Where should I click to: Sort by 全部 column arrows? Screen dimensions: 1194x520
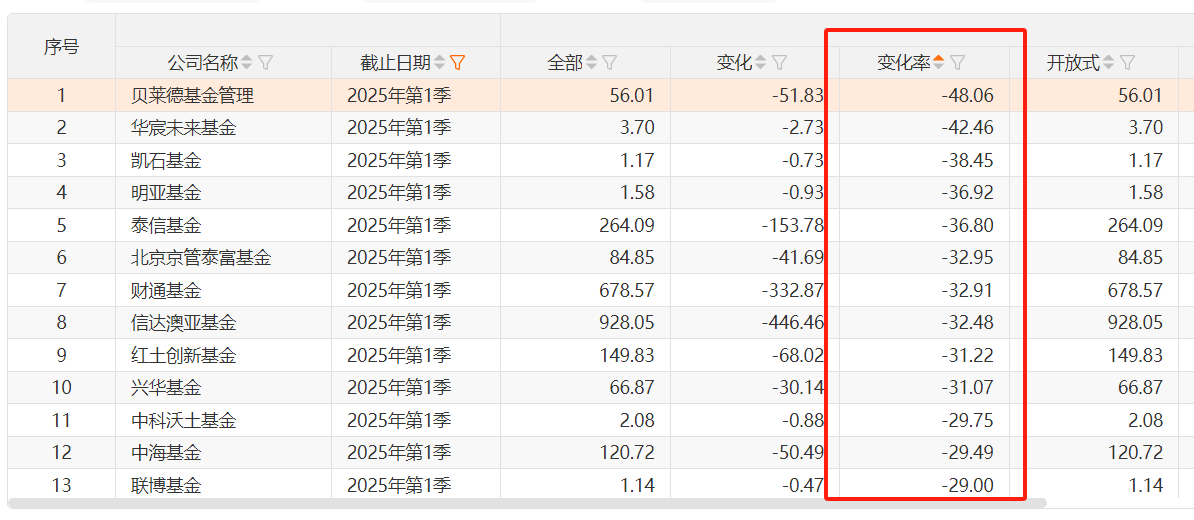click(x=592, y=63)
